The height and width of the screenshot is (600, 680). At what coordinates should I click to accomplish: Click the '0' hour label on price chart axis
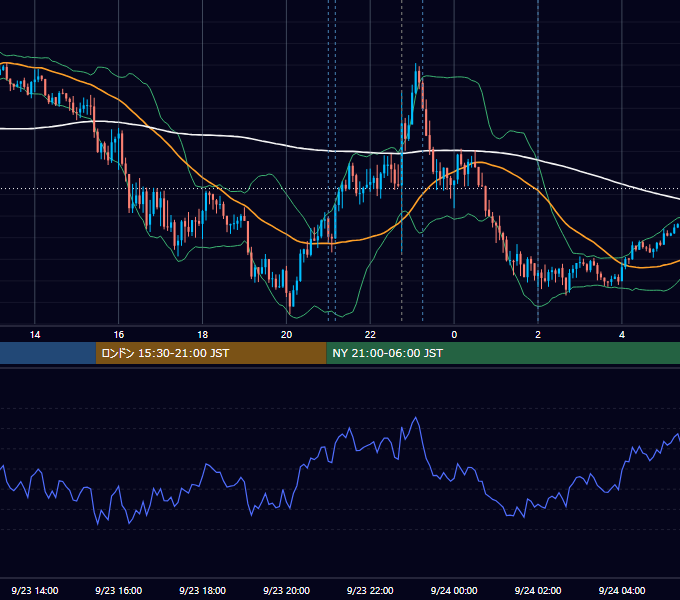[x=454, y=335]
